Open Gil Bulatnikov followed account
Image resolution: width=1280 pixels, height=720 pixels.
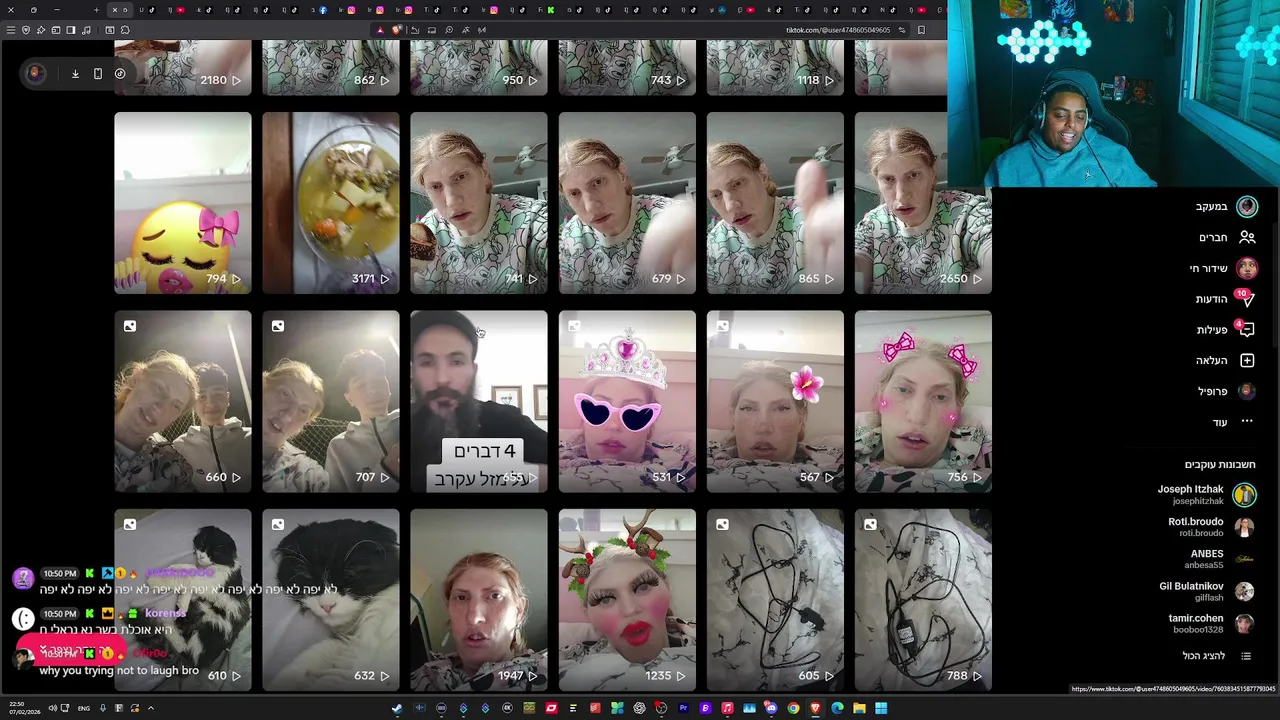(1206, 591)
